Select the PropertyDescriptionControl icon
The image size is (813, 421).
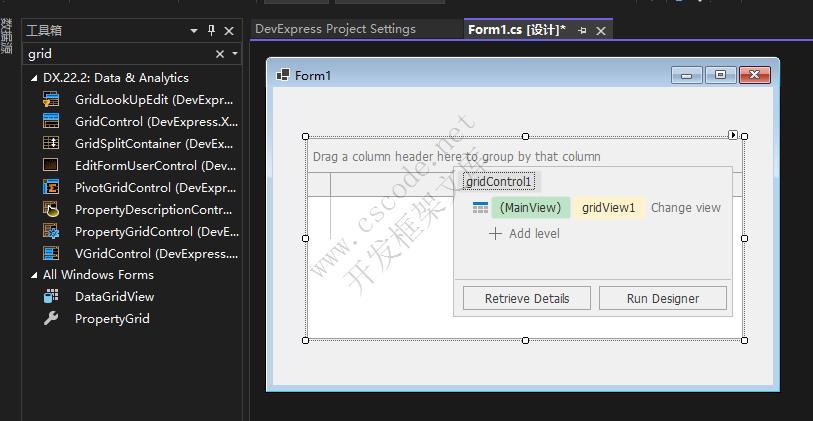pyautogui.click(x=51, y=209)
